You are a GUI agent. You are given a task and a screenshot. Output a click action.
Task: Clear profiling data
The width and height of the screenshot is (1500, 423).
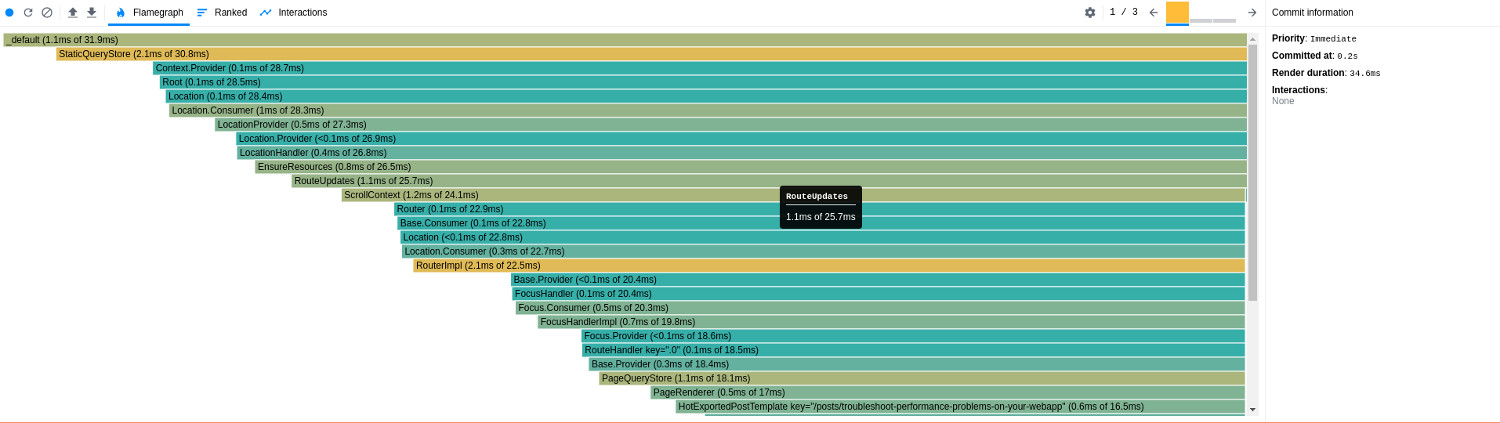pos(46,12)
